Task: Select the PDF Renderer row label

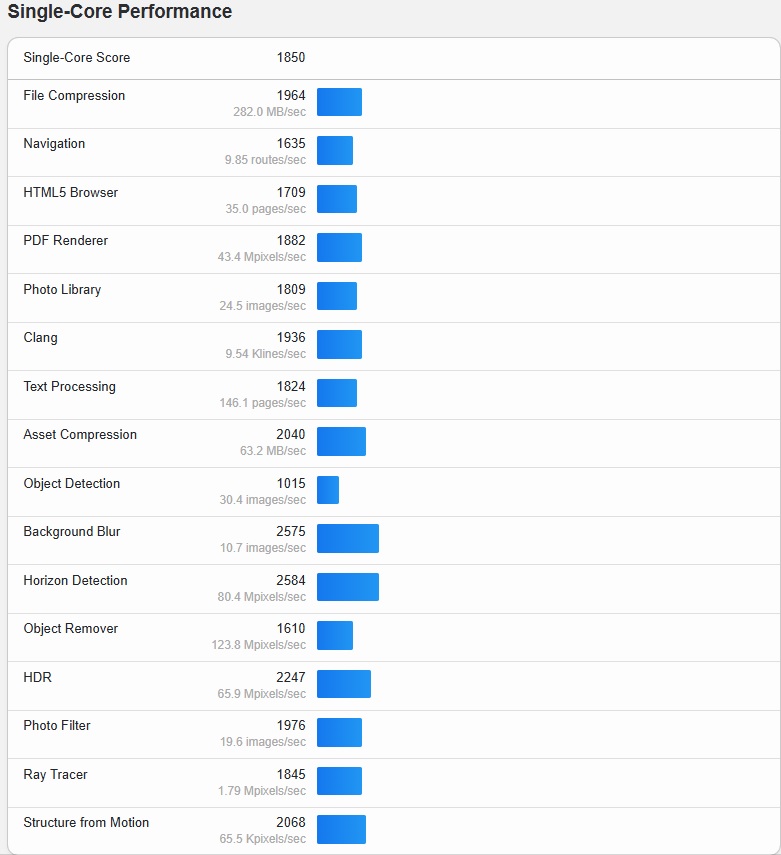Action: 66,241
